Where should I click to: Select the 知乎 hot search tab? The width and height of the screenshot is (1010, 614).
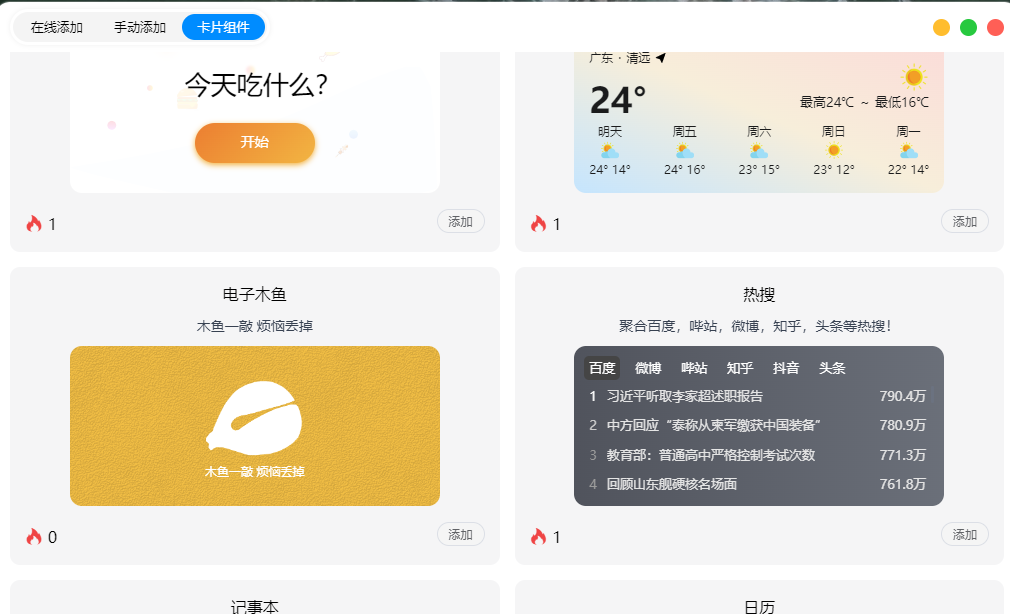(x=739, y=368)
